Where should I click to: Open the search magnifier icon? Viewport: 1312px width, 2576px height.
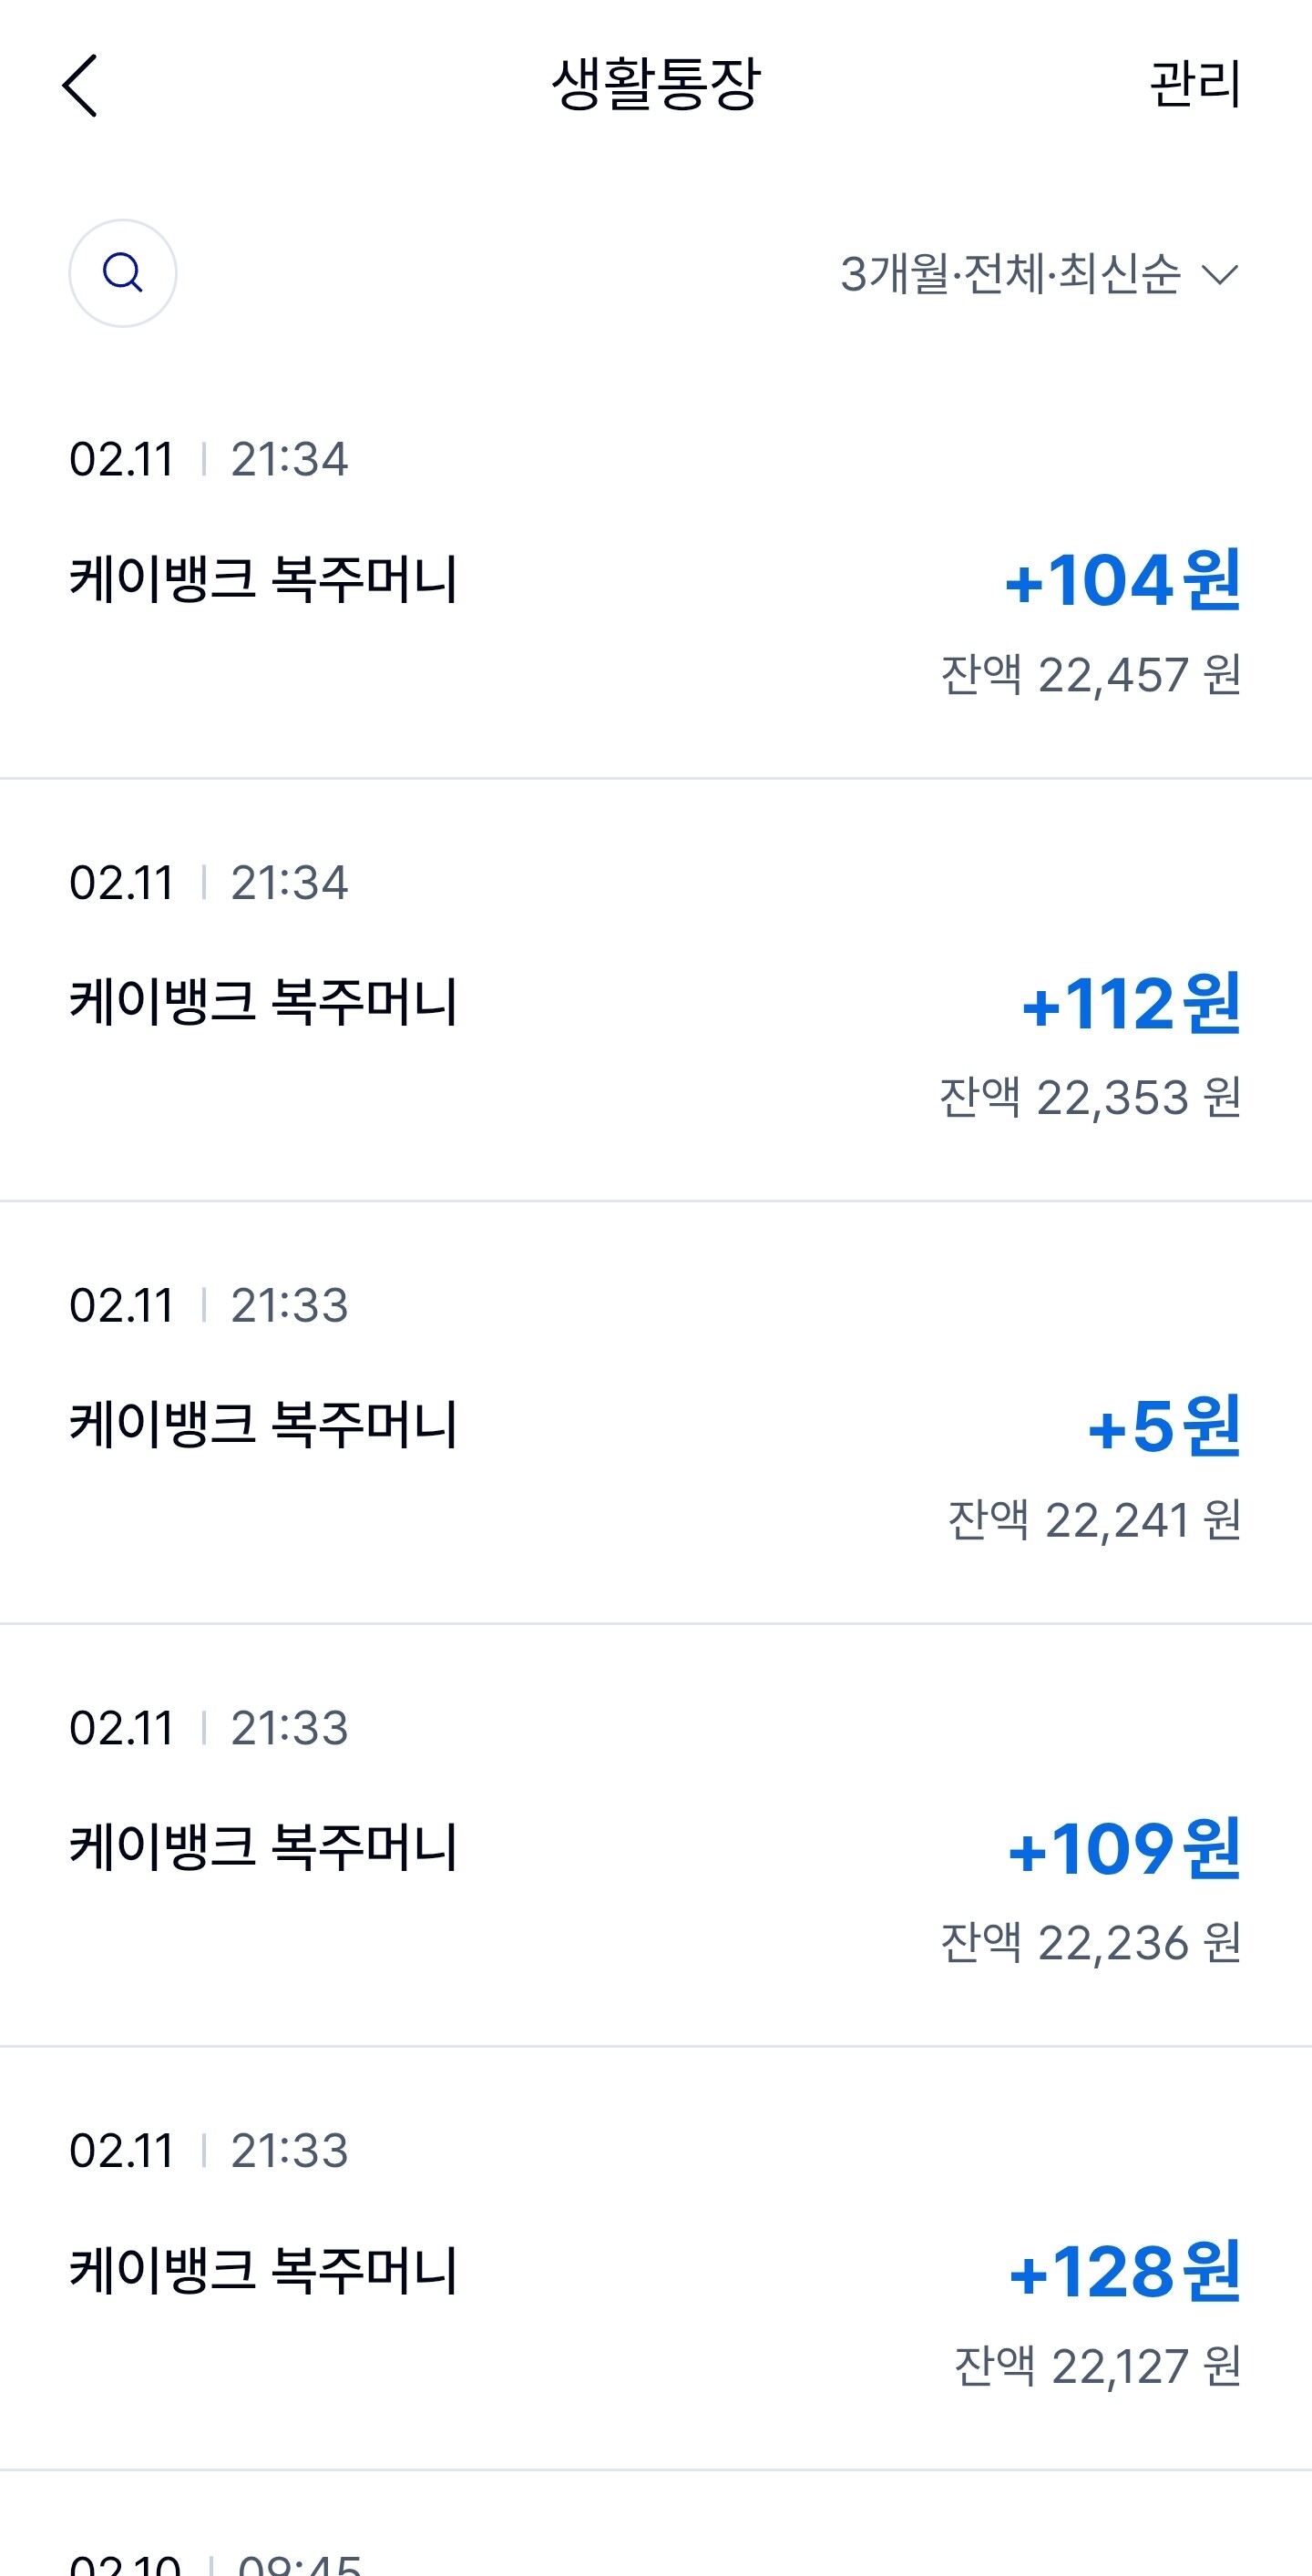click(123, 273)
